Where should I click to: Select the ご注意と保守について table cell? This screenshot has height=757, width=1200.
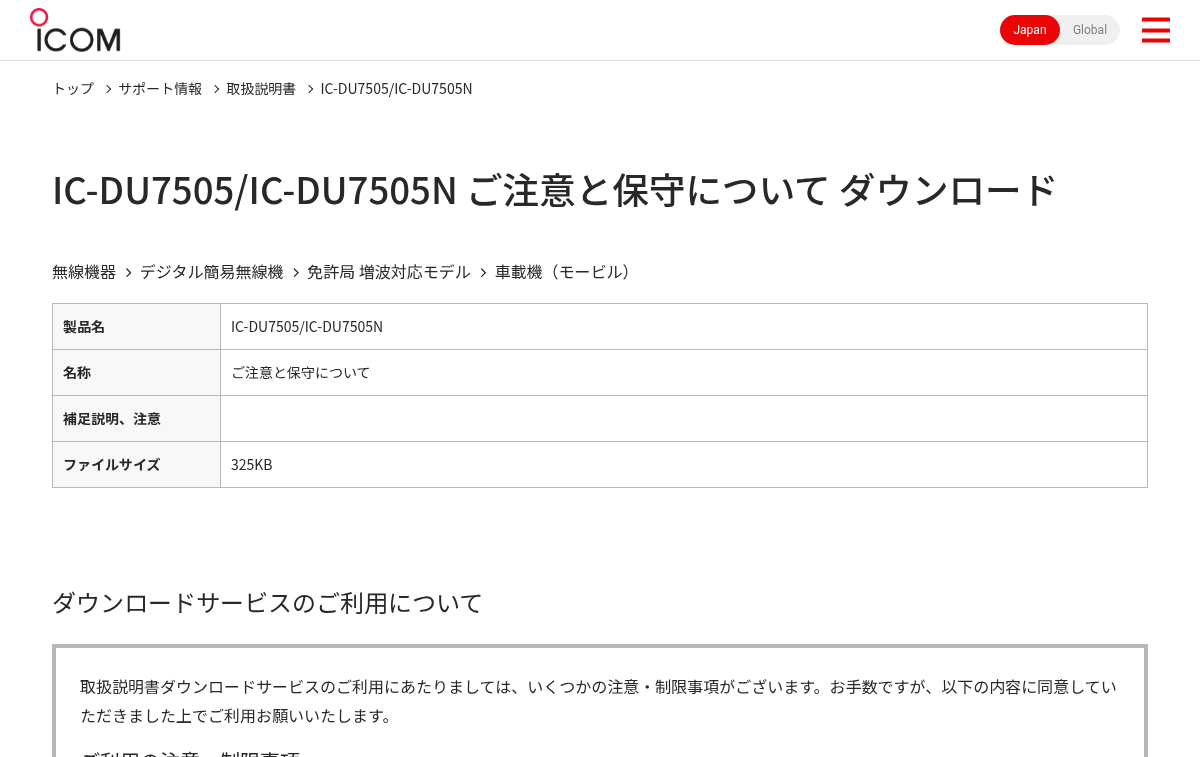click(684, 373)
